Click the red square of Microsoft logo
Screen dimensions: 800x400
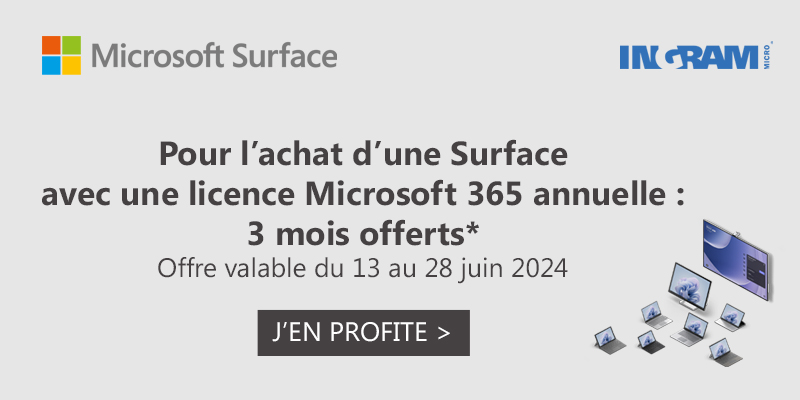pos(52,45)
